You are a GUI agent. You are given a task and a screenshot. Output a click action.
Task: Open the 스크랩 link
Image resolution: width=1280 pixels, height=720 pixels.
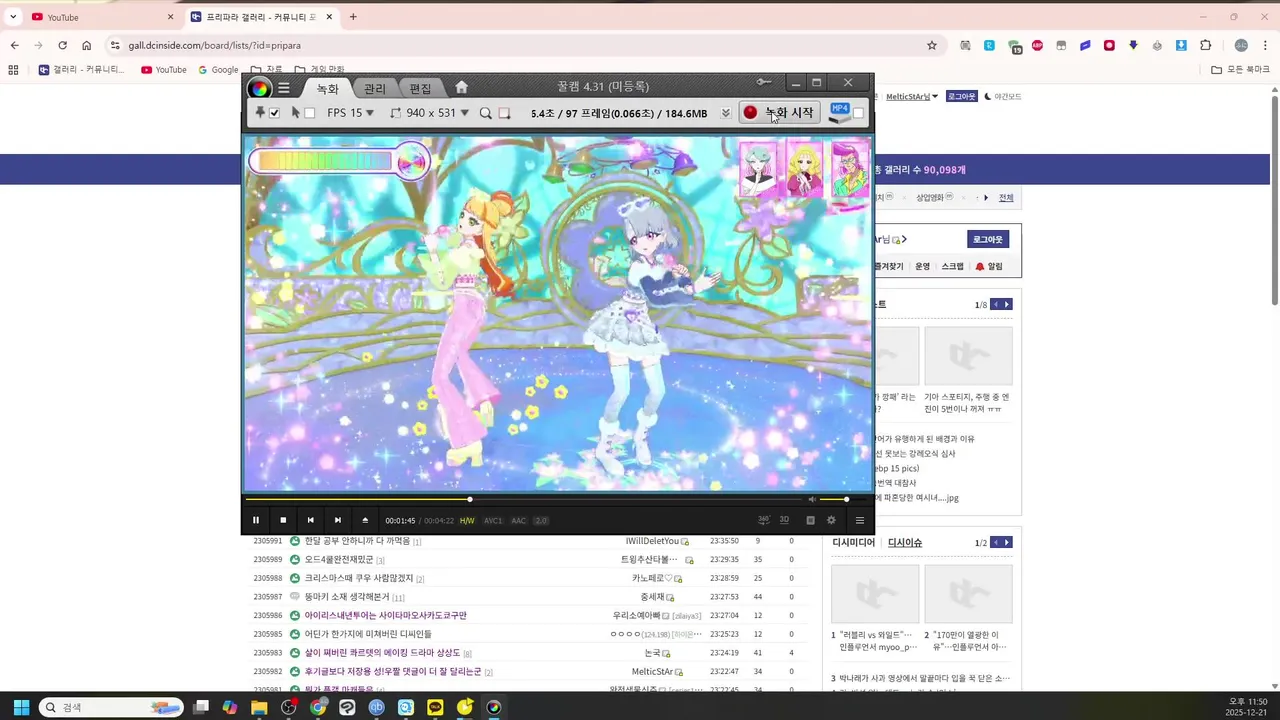tap(953, 266)
